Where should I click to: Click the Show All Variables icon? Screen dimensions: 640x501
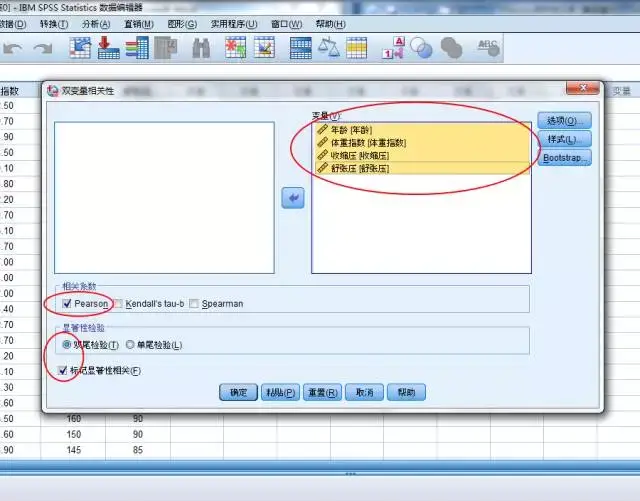click(x=451, y=48)
